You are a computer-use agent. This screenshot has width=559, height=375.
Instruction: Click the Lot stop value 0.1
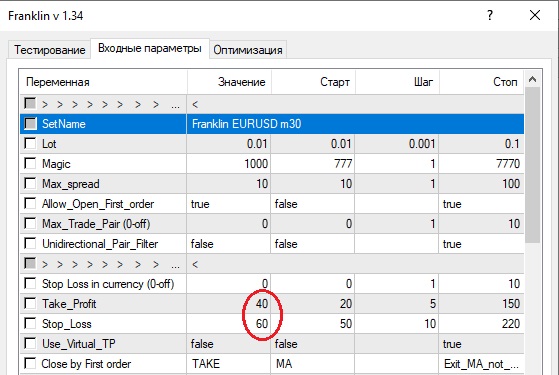point(481,144)
